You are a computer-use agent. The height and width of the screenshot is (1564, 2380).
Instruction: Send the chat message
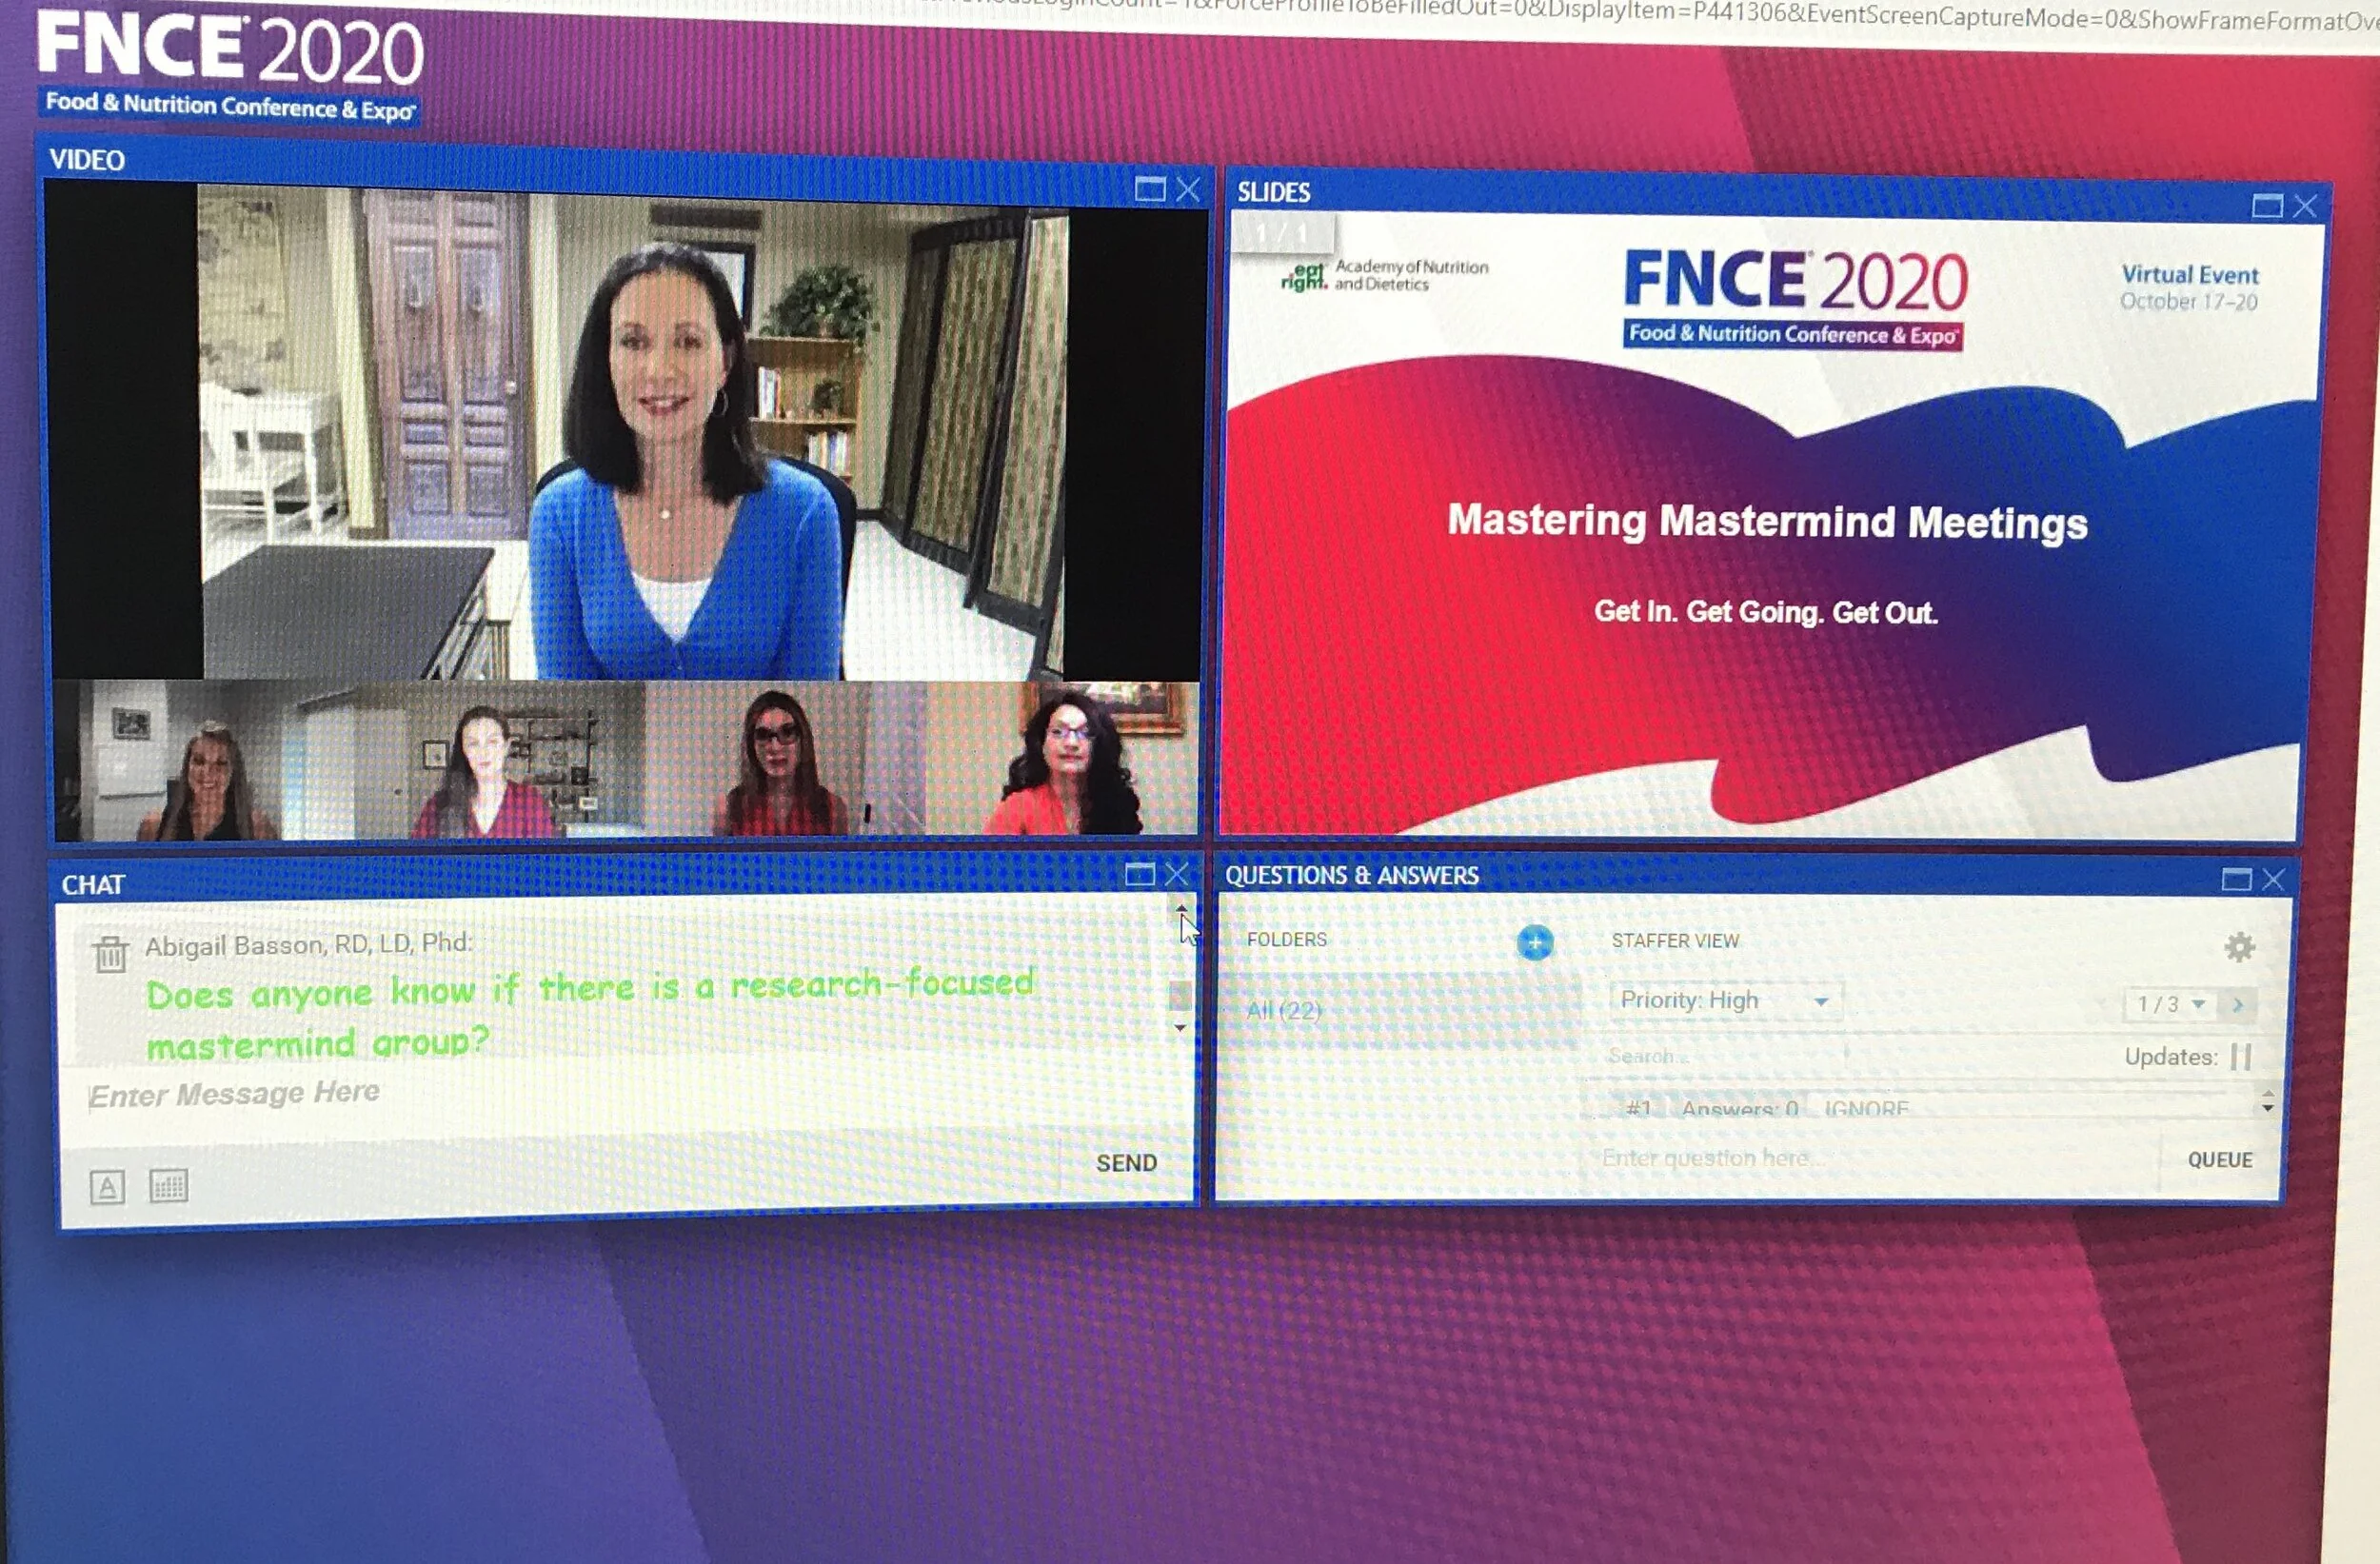tap(1126, 1163)
